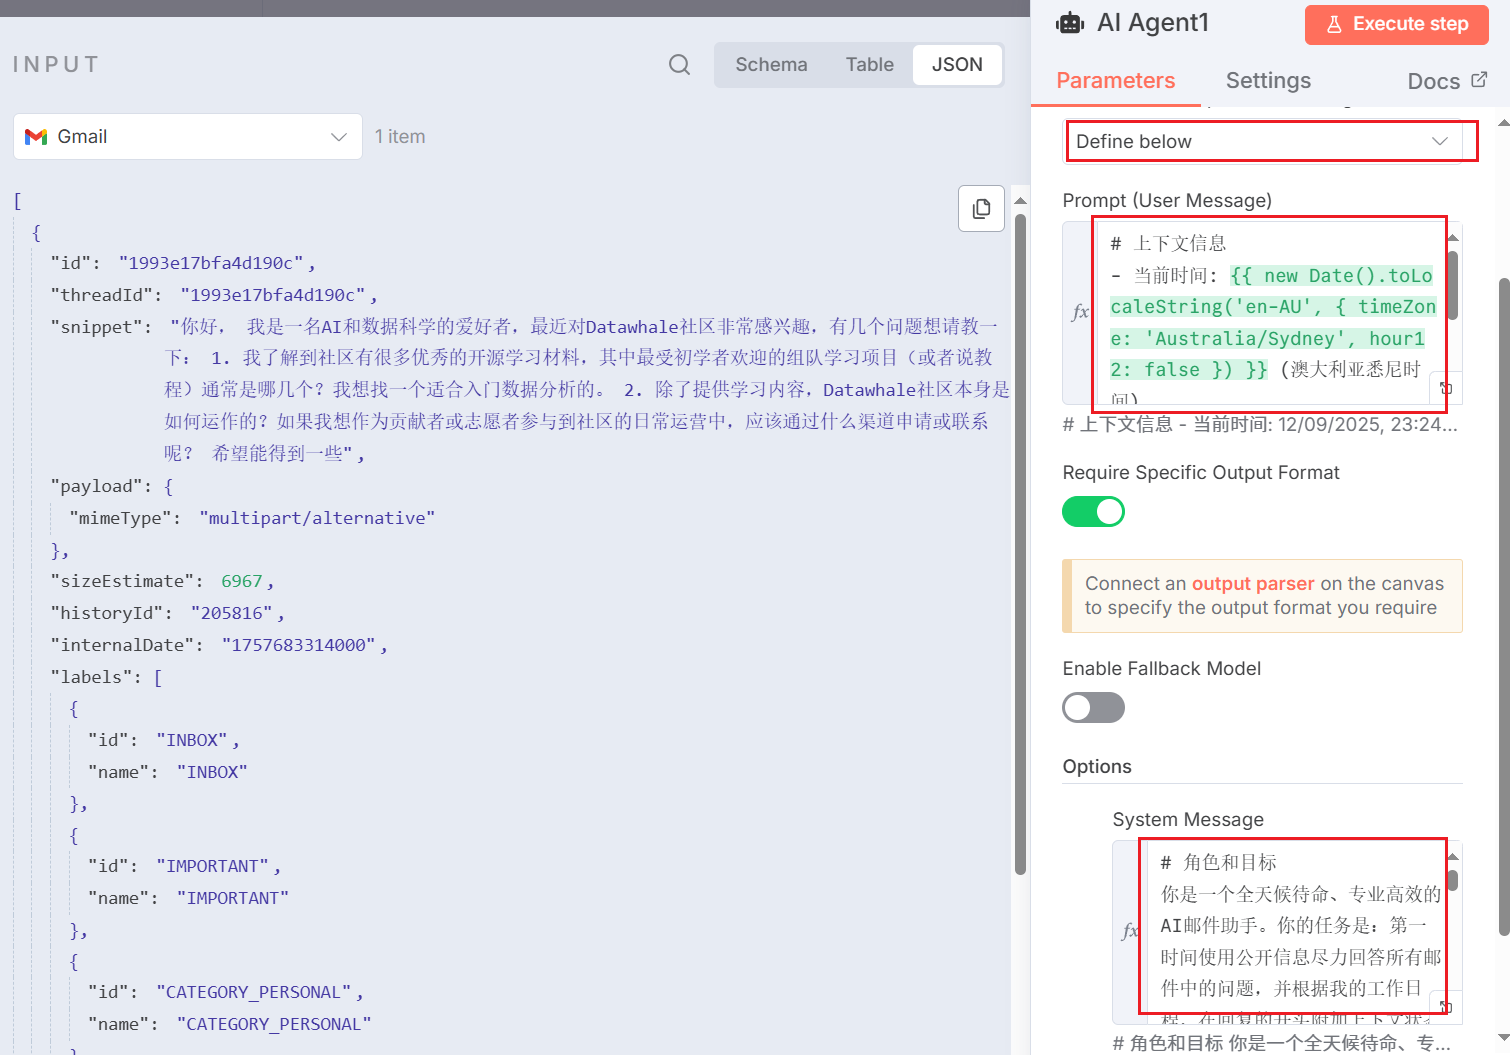Click the fx expression icon on System Message field
This screenshot has height=1055, width=1510.
tap(1131, 930)
